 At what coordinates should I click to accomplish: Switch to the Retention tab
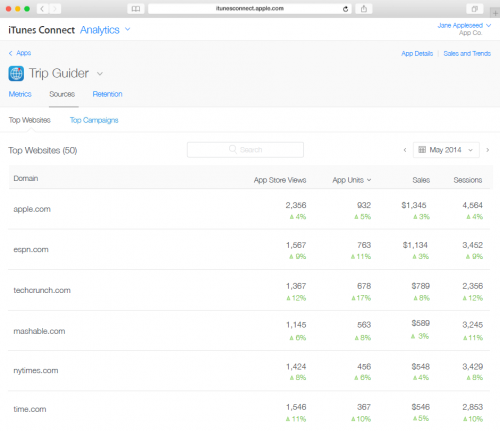(107, 94)
